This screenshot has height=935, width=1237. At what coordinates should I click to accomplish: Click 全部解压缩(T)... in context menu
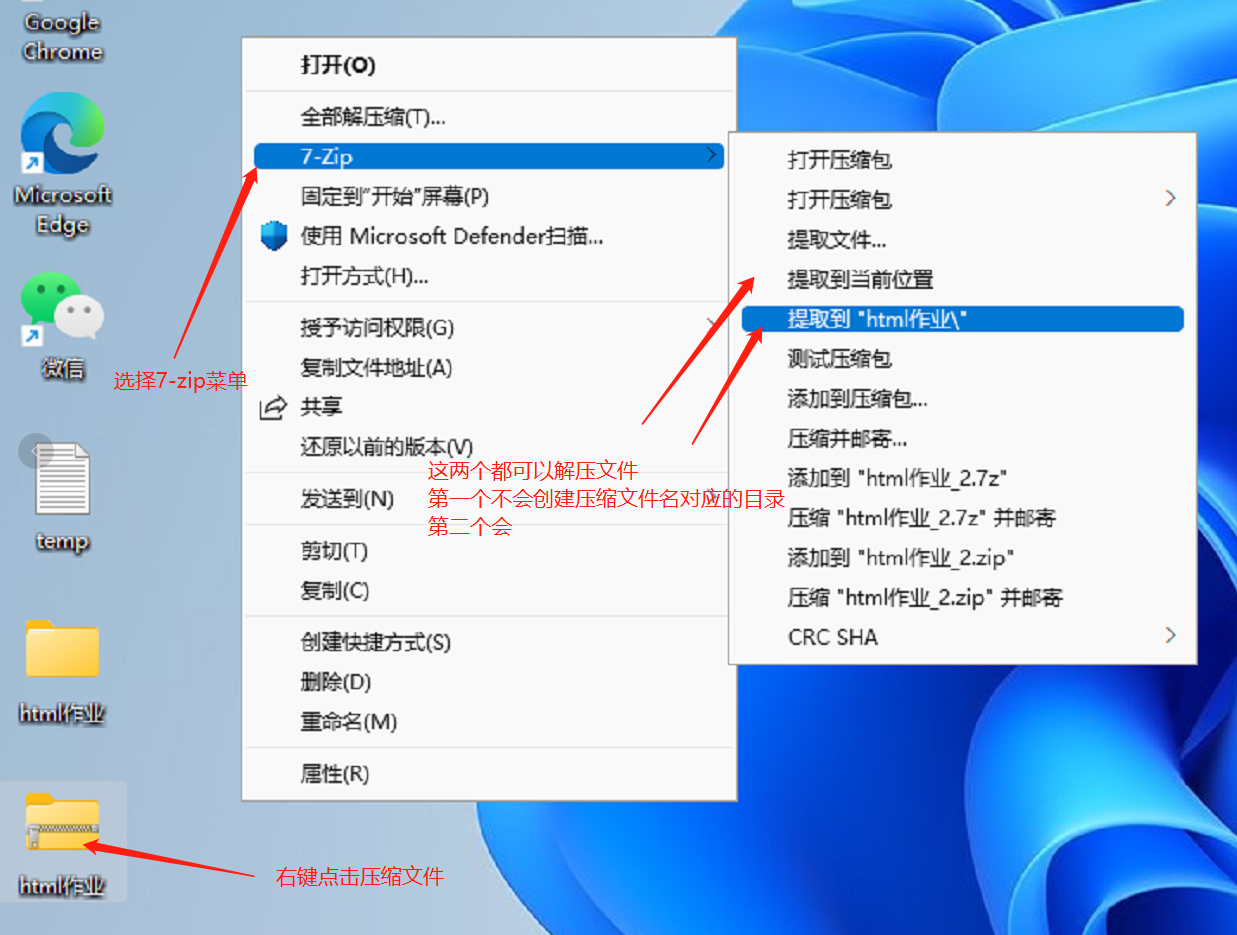(x=373, y=117)
